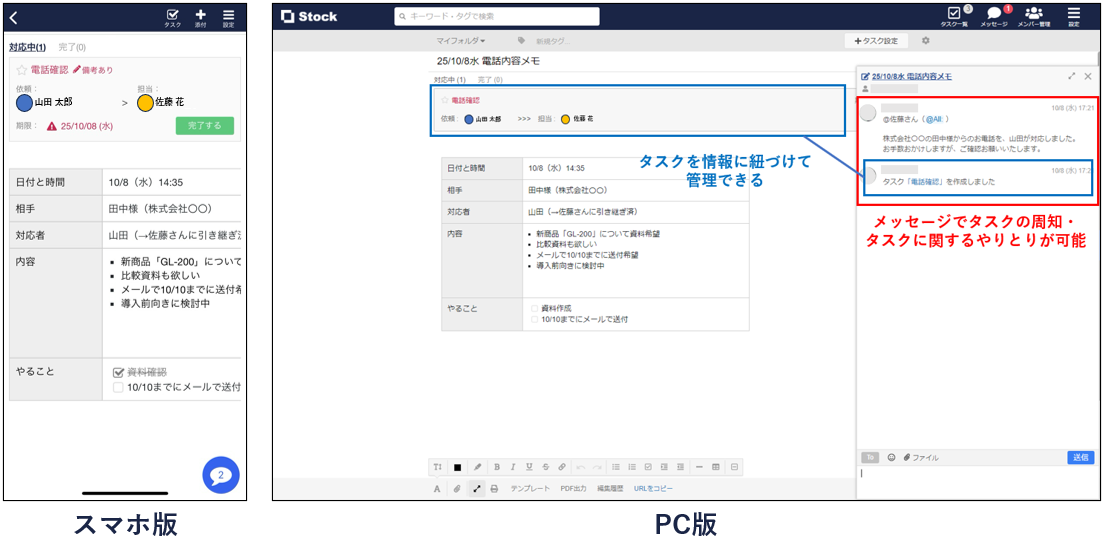Tap the 添付 plus icon on smartphone
The width and height of the screenshot is (1106, 555).
[x=201, y=18]
